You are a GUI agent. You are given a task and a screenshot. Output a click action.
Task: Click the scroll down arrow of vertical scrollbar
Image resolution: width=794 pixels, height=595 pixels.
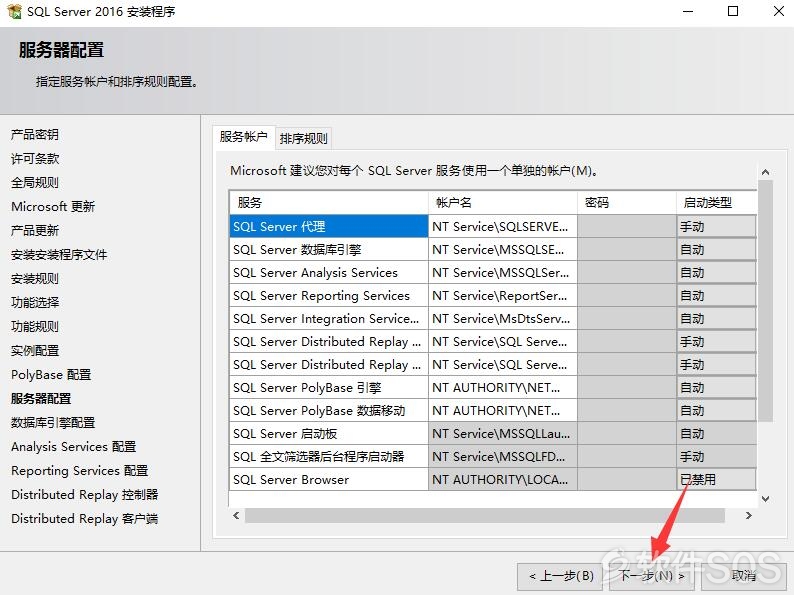766,499
